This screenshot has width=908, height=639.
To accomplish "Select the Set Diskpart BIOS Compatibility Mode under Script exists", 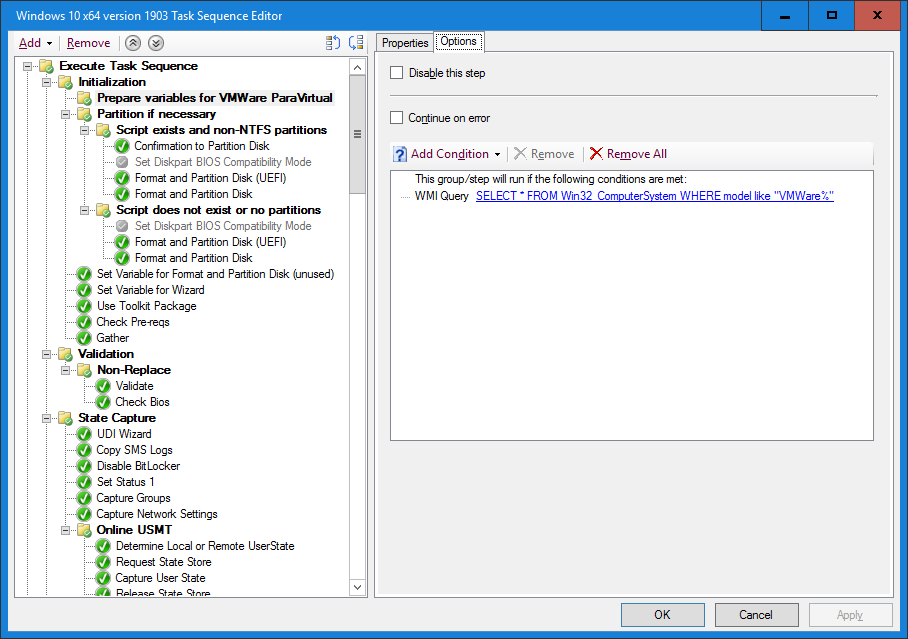I will pos(223,162).
